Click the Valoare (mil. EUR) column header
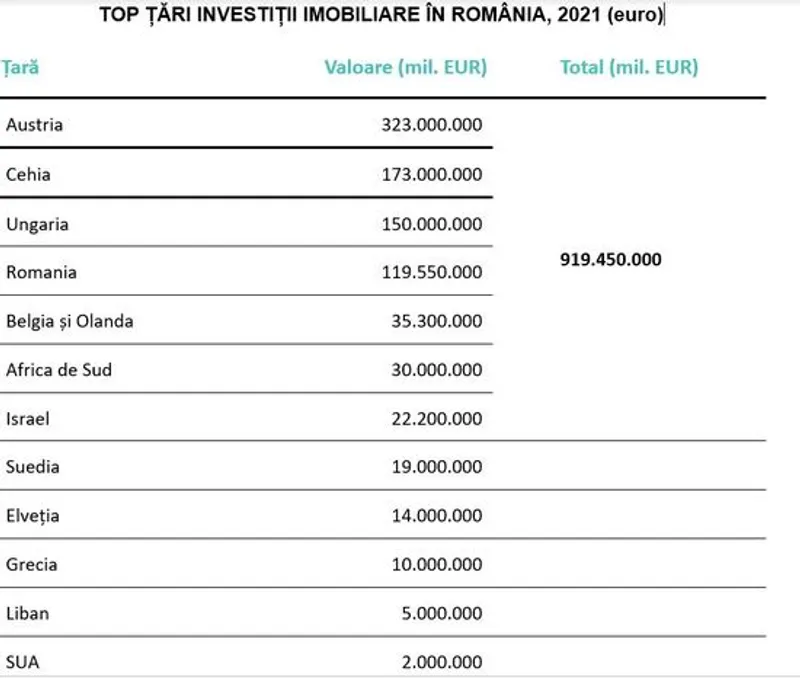Image resolution: width=800 pixels, height=678 pixels. tap(405, 68)
